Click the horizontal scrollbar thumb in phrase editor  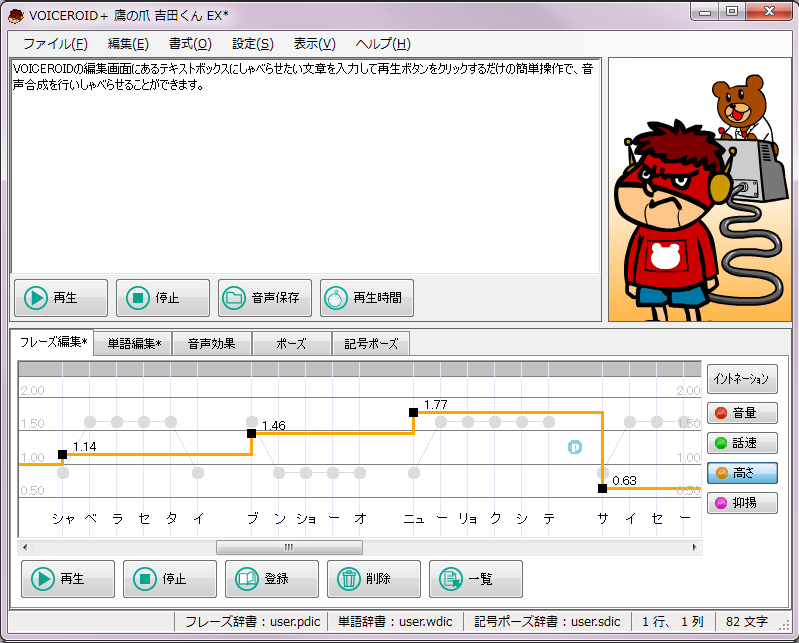pos(289,548)
